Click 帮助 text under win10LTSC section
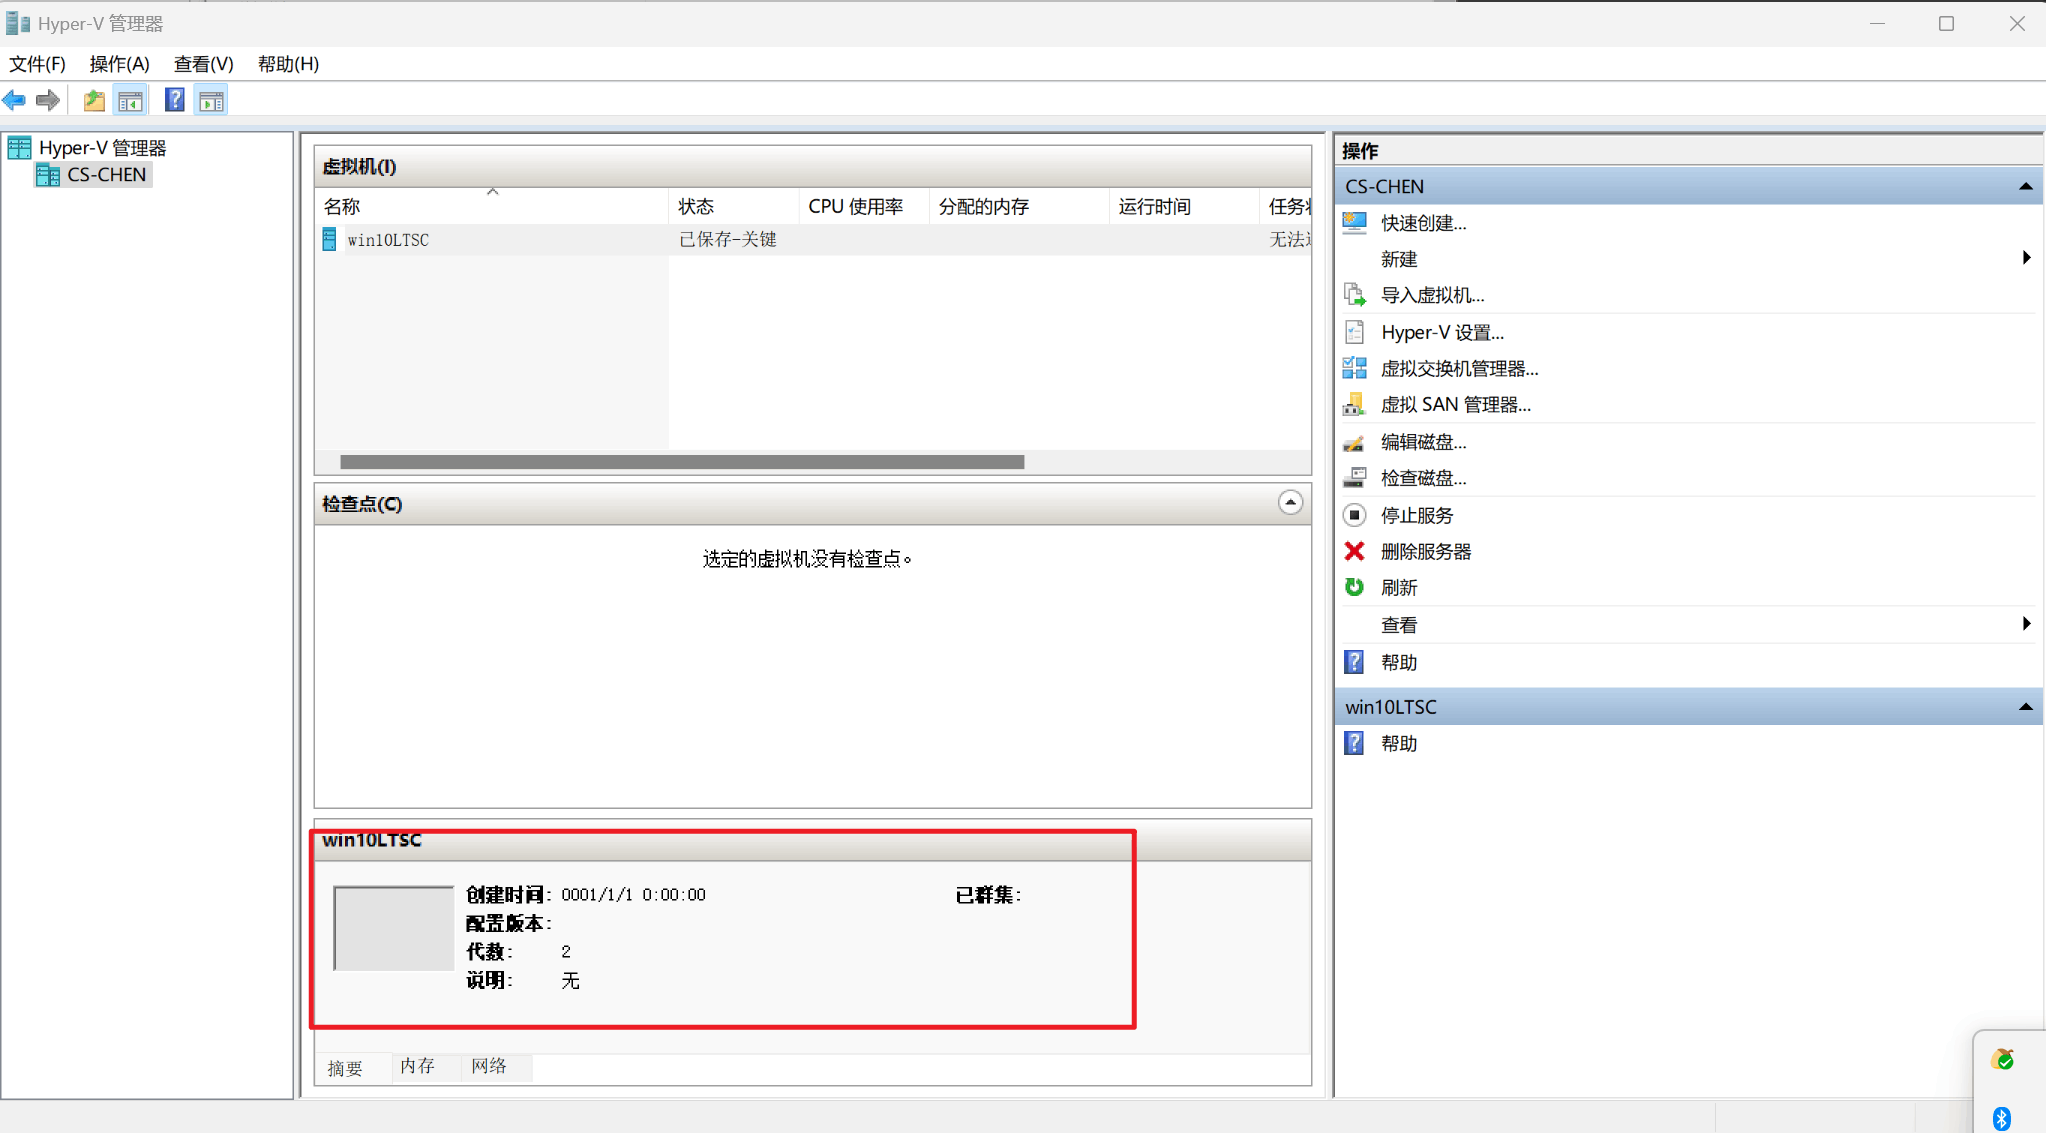 pyautogui.click(x=1399, y=743)
